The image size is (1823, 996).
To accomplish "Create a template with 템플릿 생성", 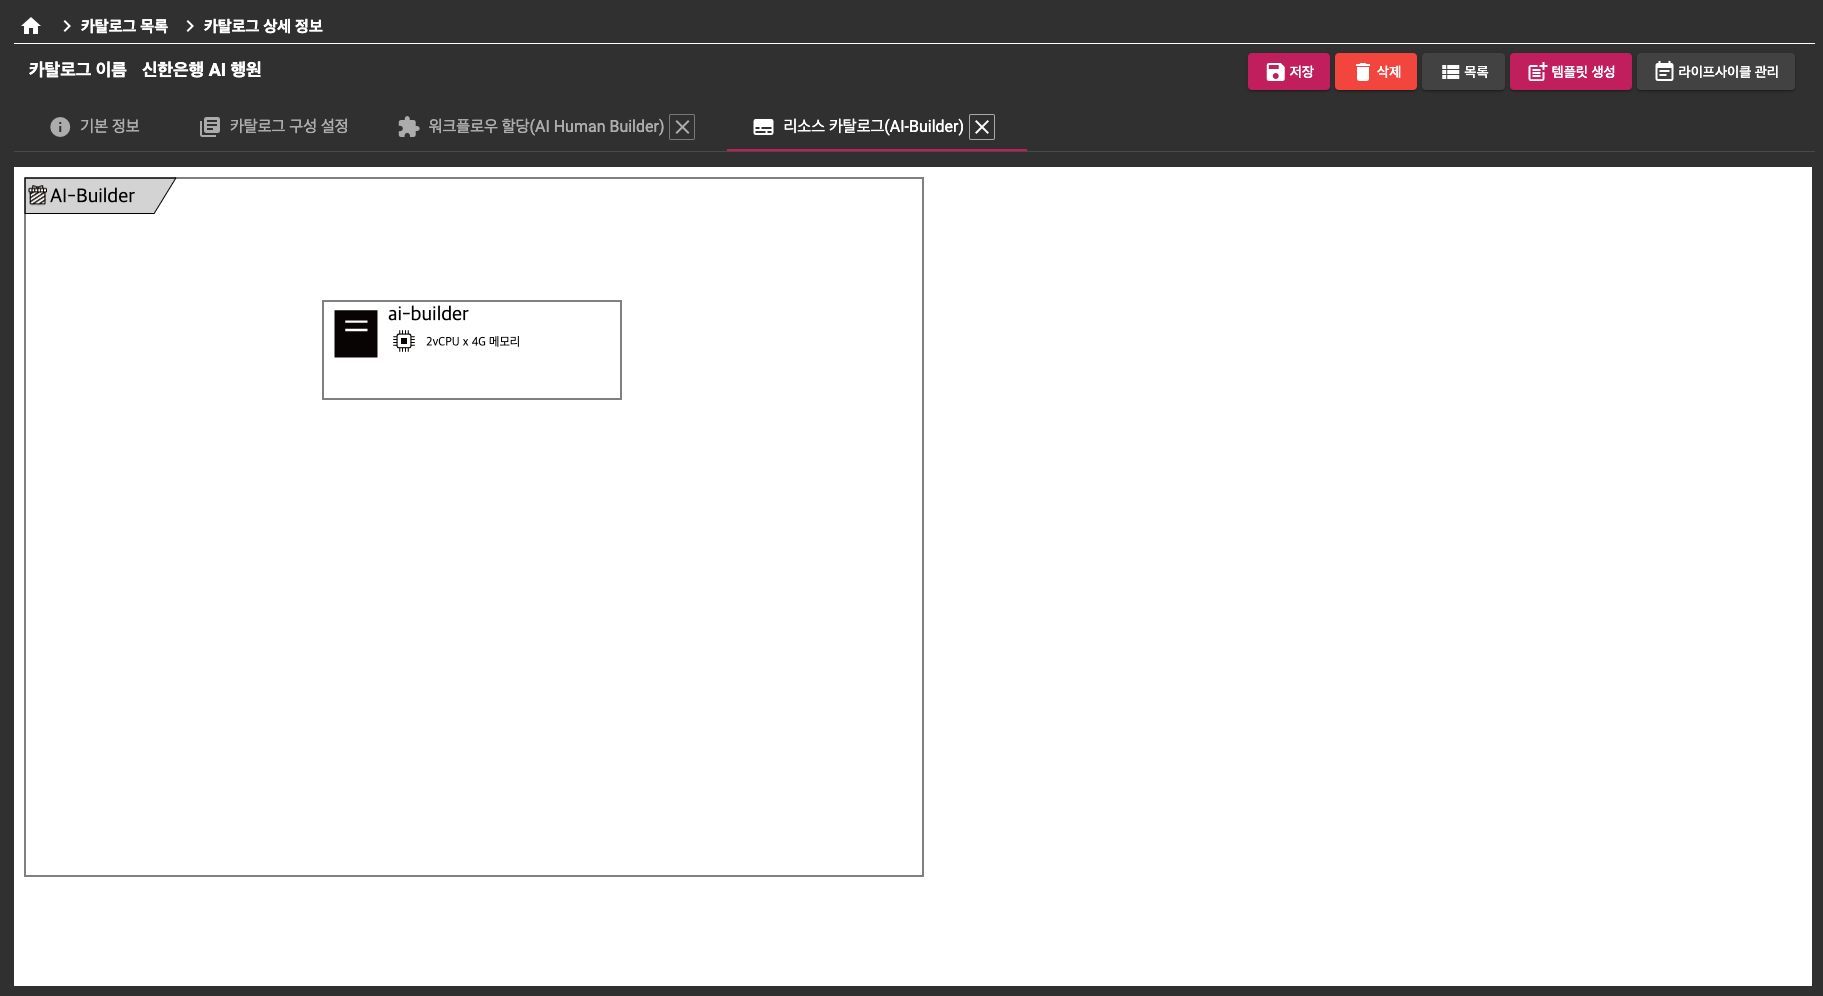I will coord(1570,72).
